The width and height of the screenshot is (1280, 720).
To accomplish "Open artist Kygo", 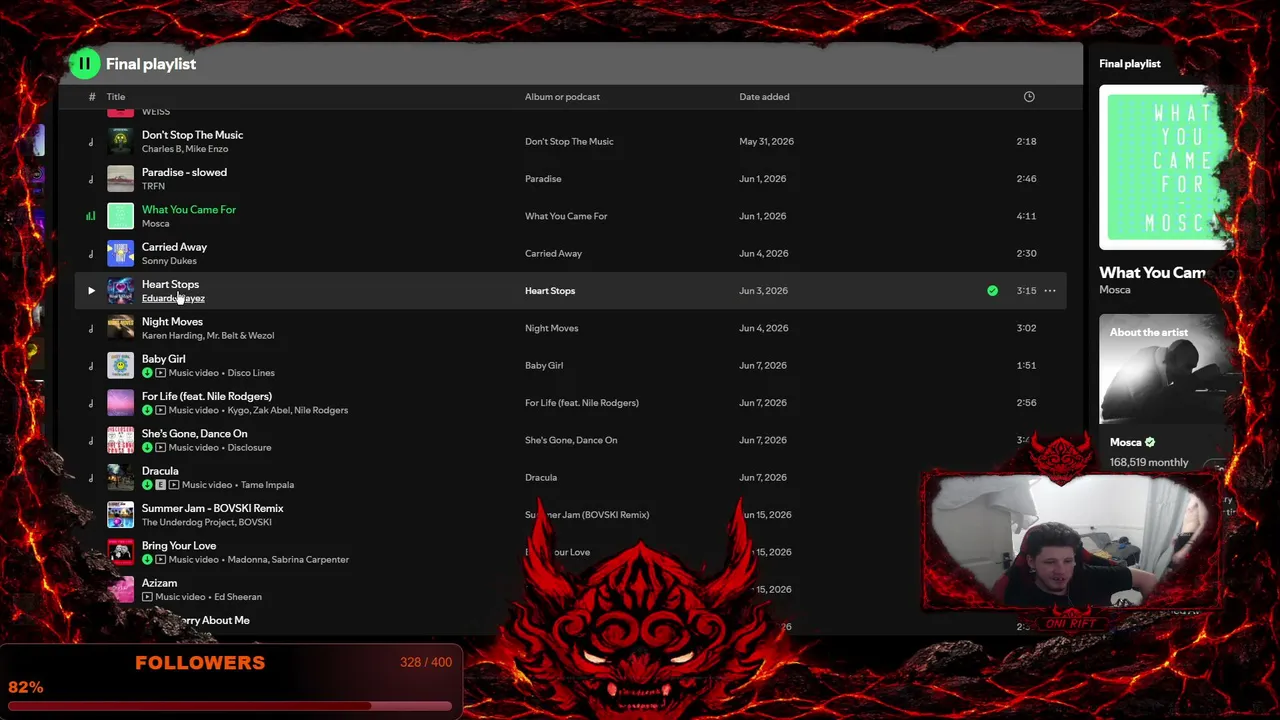I will pyautogui.click(x=238, y=410).
